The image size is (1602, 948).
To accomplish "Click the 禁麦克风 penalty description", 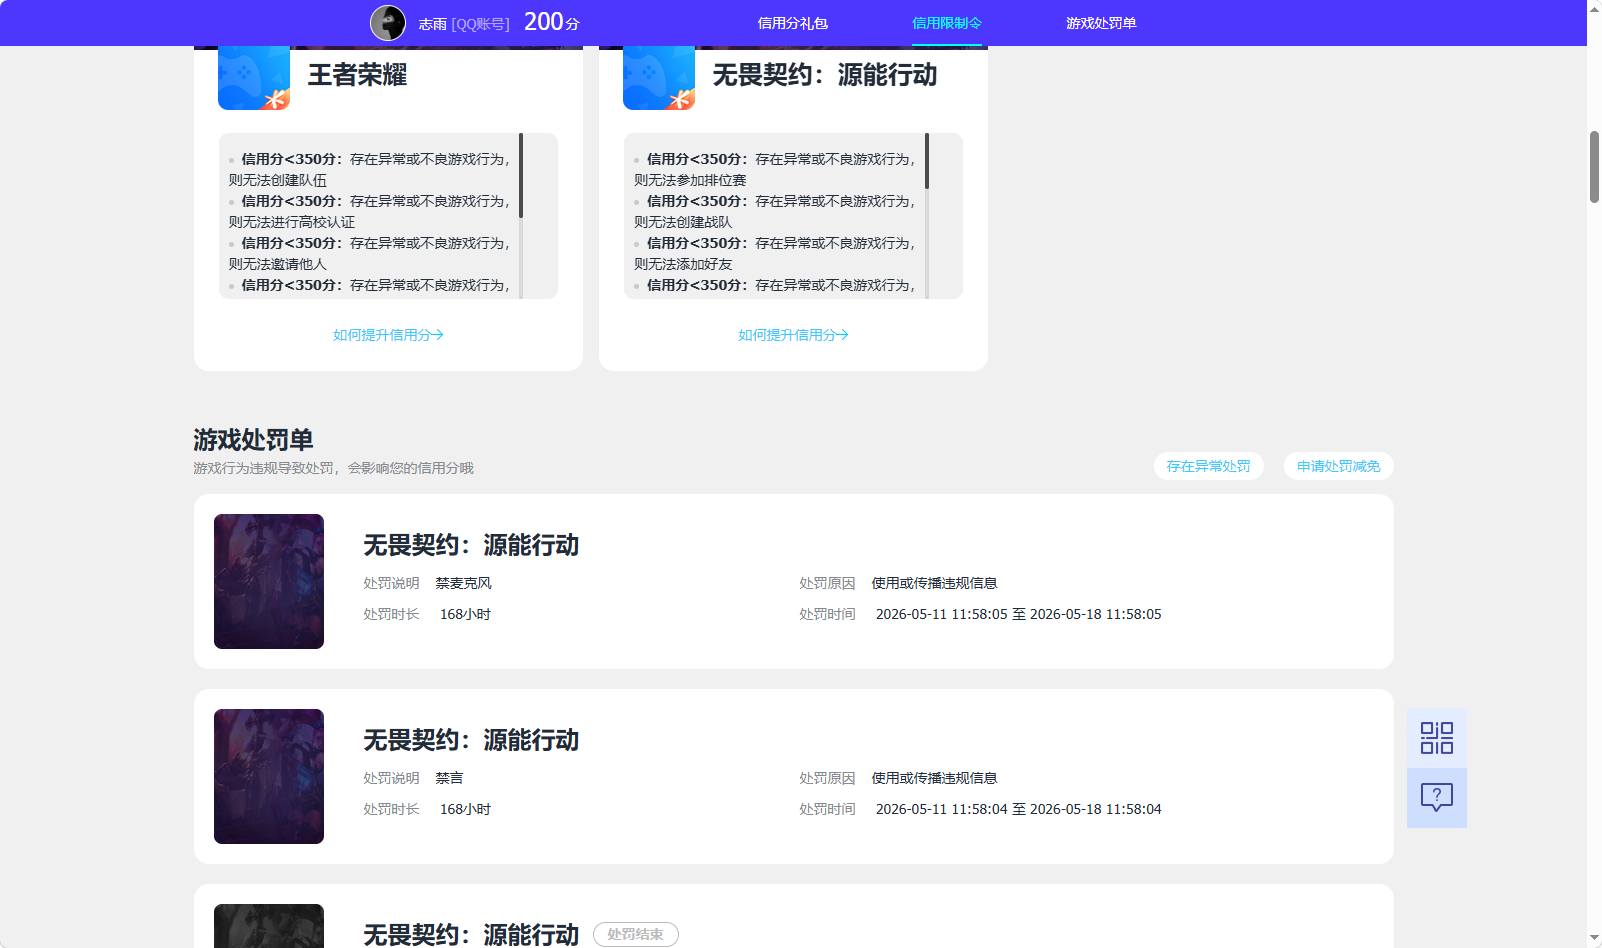I will [x=463, y=583].
